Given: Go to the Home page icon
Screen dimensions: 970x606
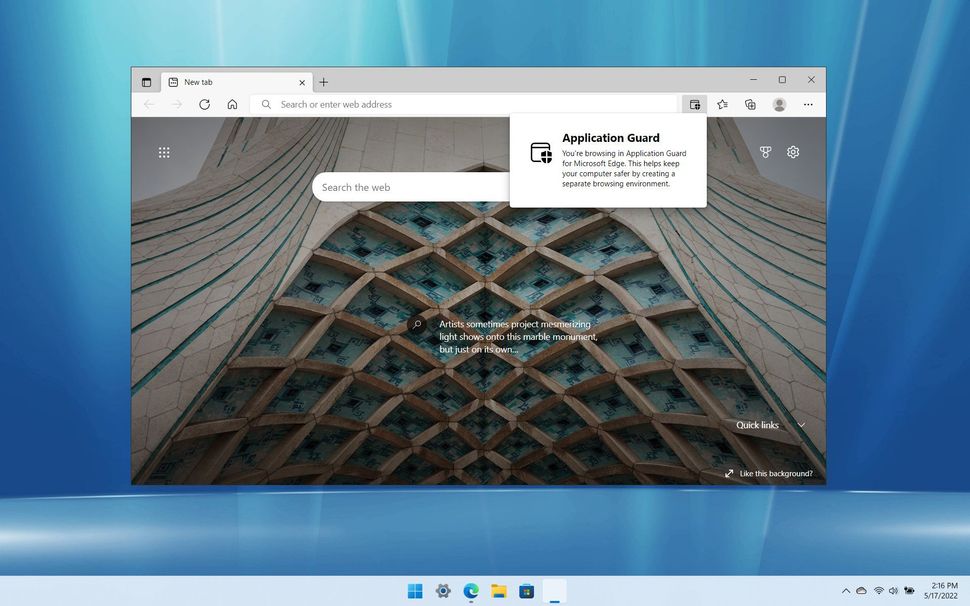Looking at the screenshot, I should tap(232, 104).
